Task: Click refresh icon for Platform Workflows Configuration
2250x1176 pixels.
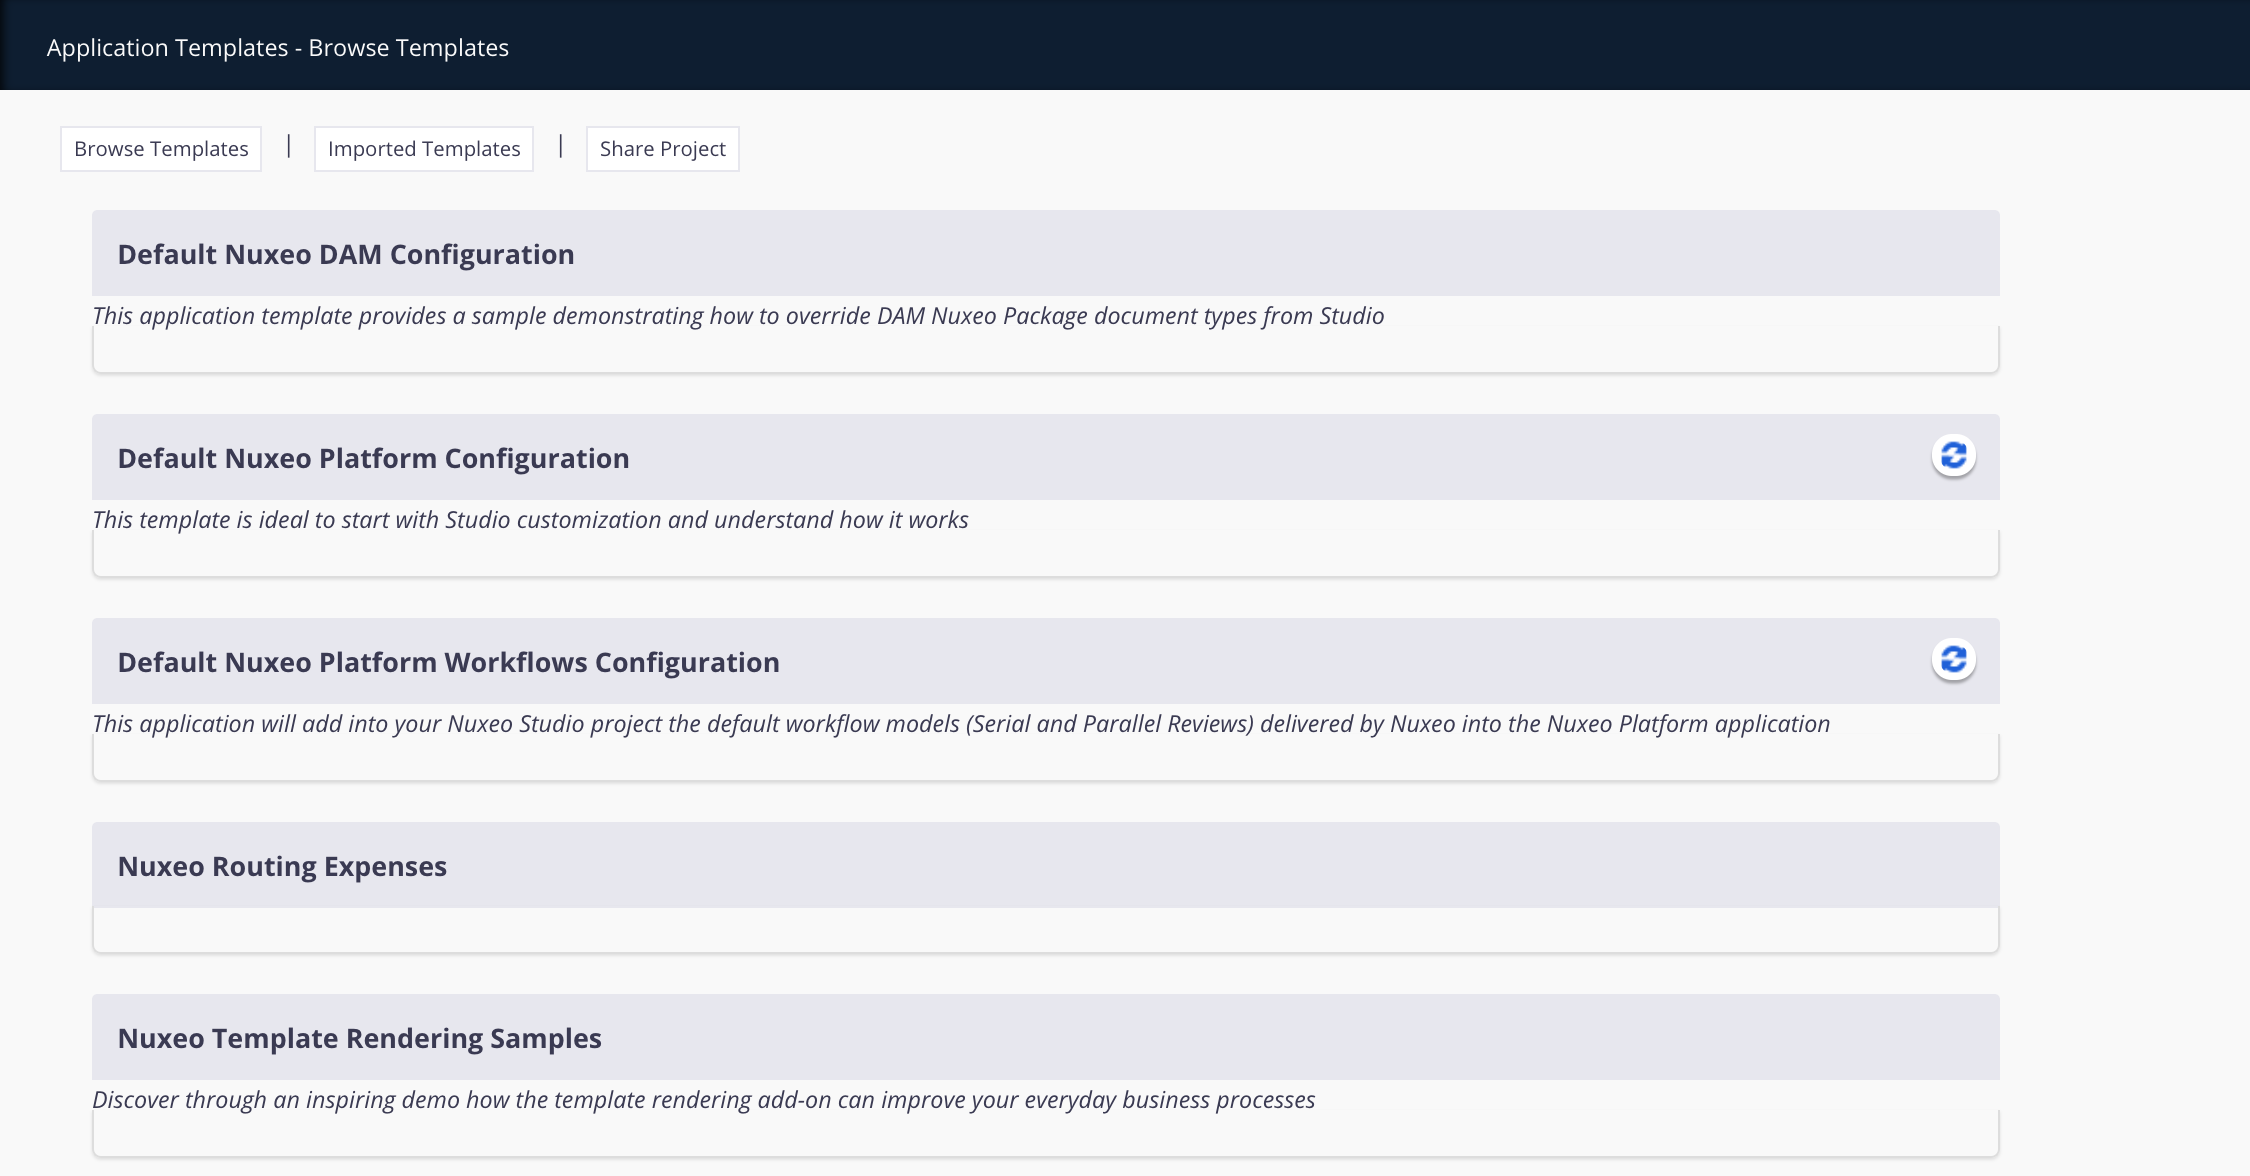Action: (x=1953, y=660)
